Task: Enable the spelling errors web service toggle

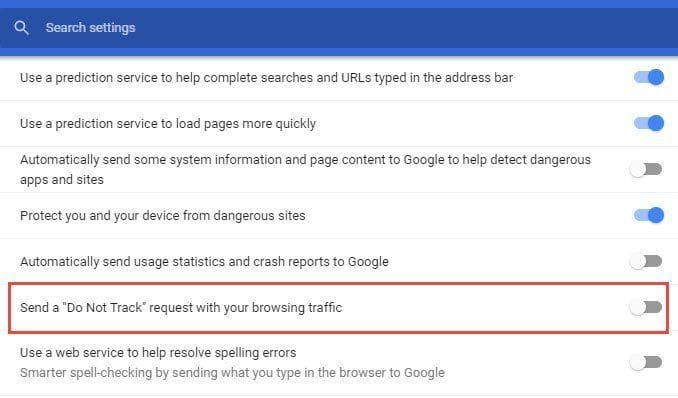Action: coord(646,362)
